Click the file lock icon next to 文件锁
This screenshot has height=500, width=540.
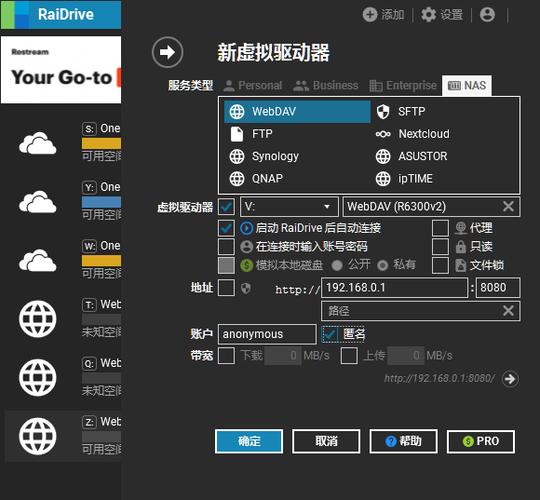pyautogui.click(x=460, y=265)
